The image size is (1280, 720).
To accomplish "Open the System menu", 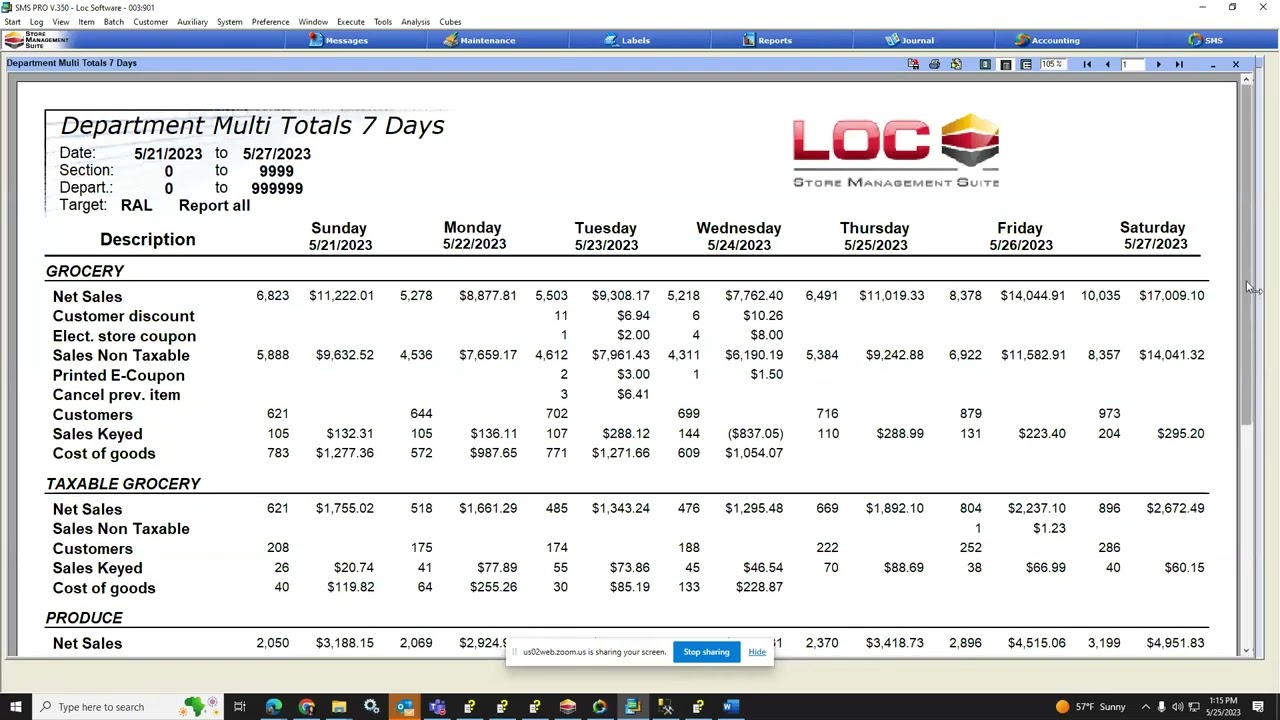I will tap(230, 22).
